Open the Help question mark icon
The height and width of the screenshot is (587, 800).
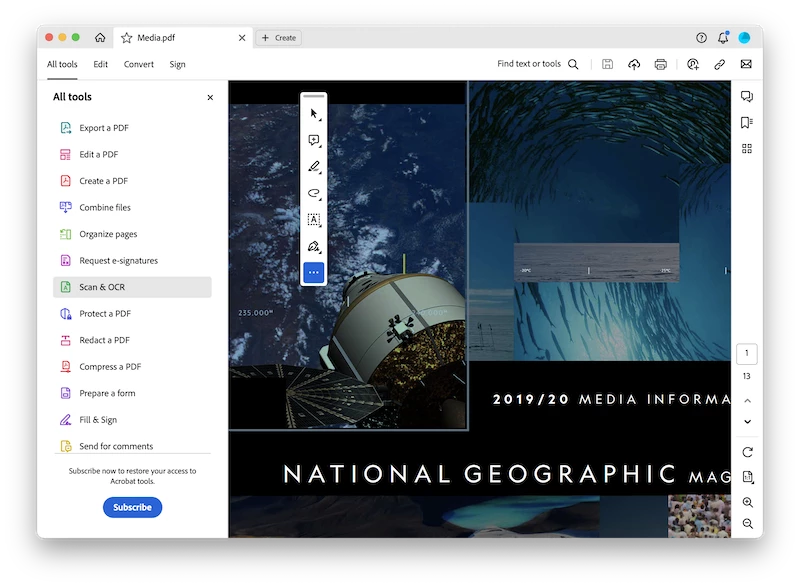pos(702,38)
